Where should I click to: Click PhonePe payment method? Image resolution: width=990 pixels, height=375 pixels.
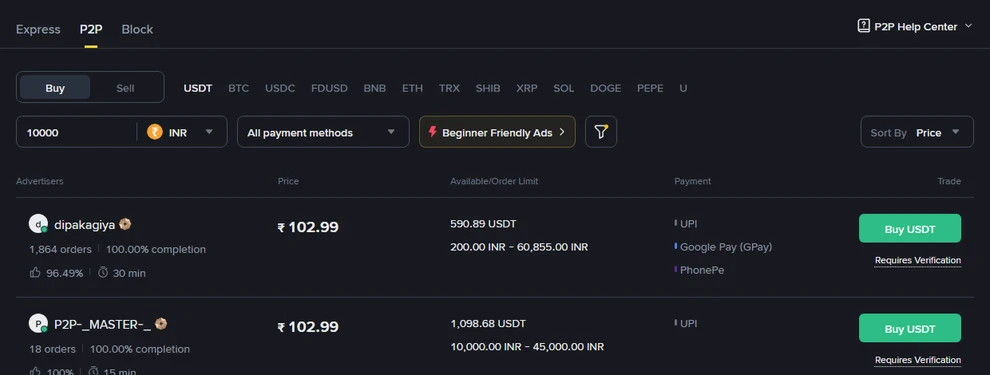pyautogui.click(x=701, y=270)
